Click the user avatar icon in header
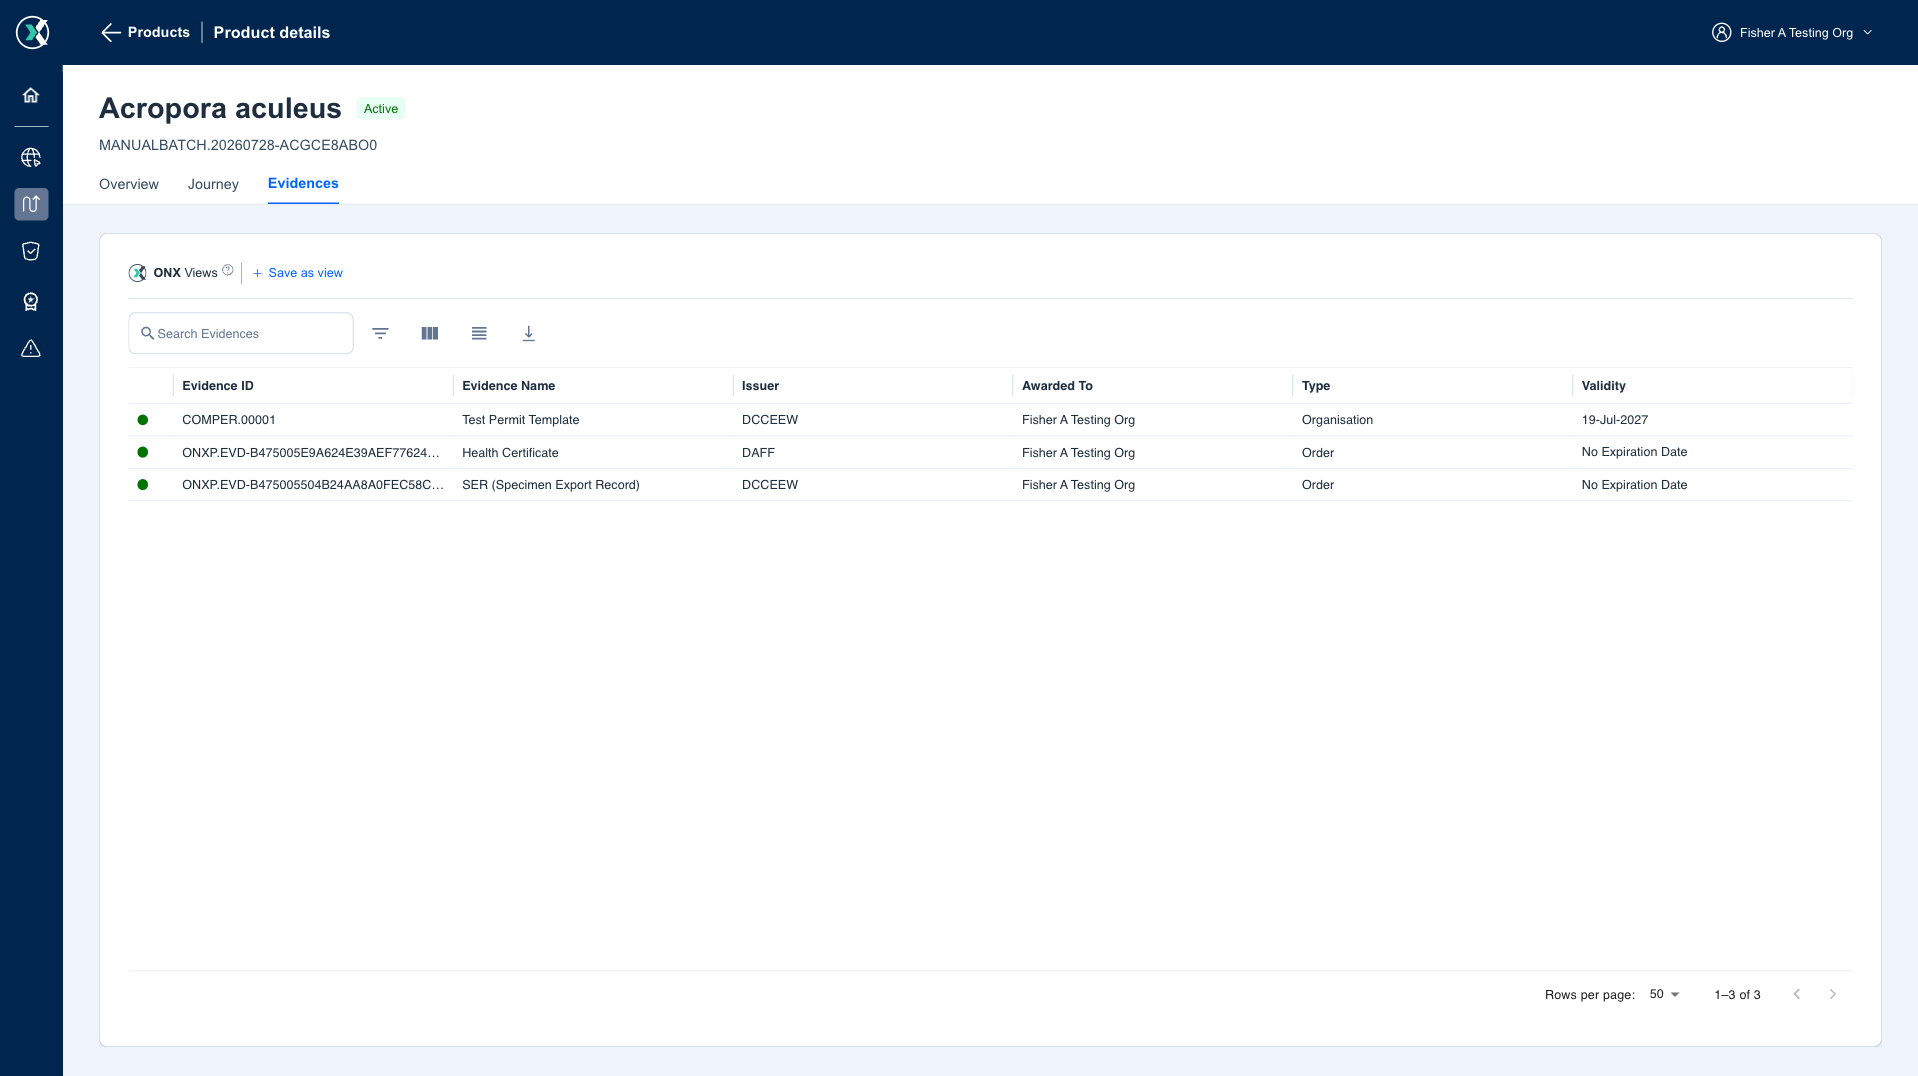This screenshot has width=1918, height=1076. [1721, 33]
